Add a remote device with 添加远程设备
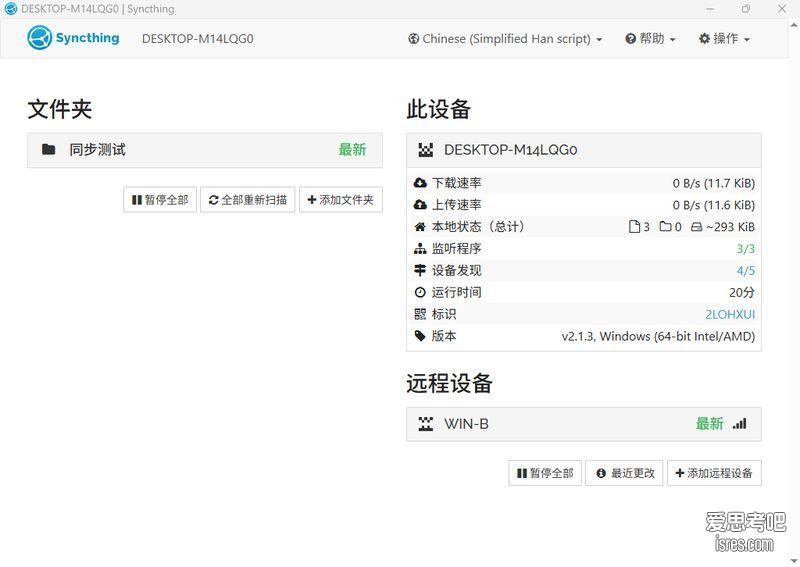 point(714,473)
